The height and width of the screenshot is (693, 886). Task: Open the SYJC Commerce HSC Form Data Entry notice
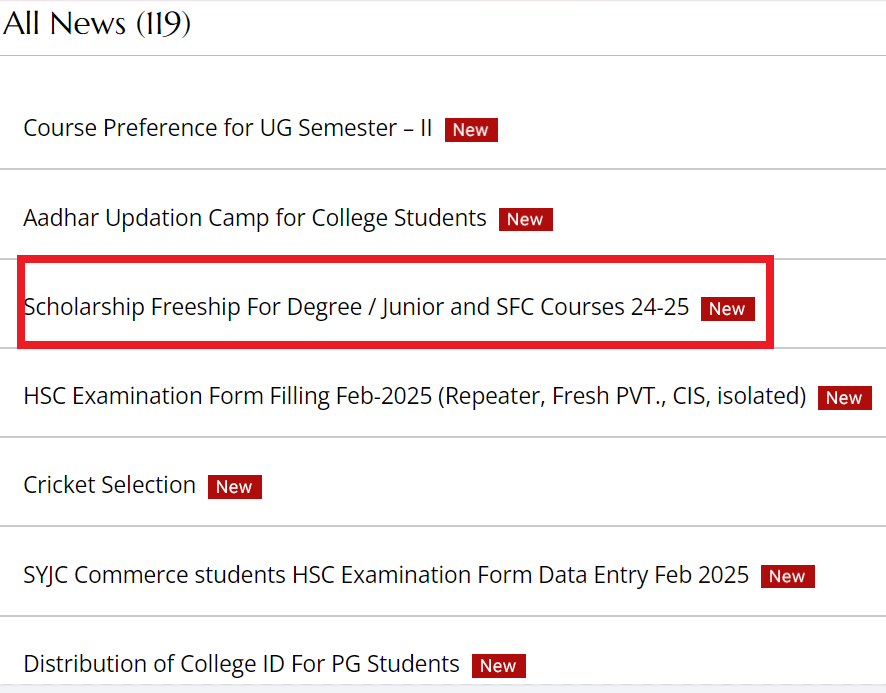click(386, 575)
